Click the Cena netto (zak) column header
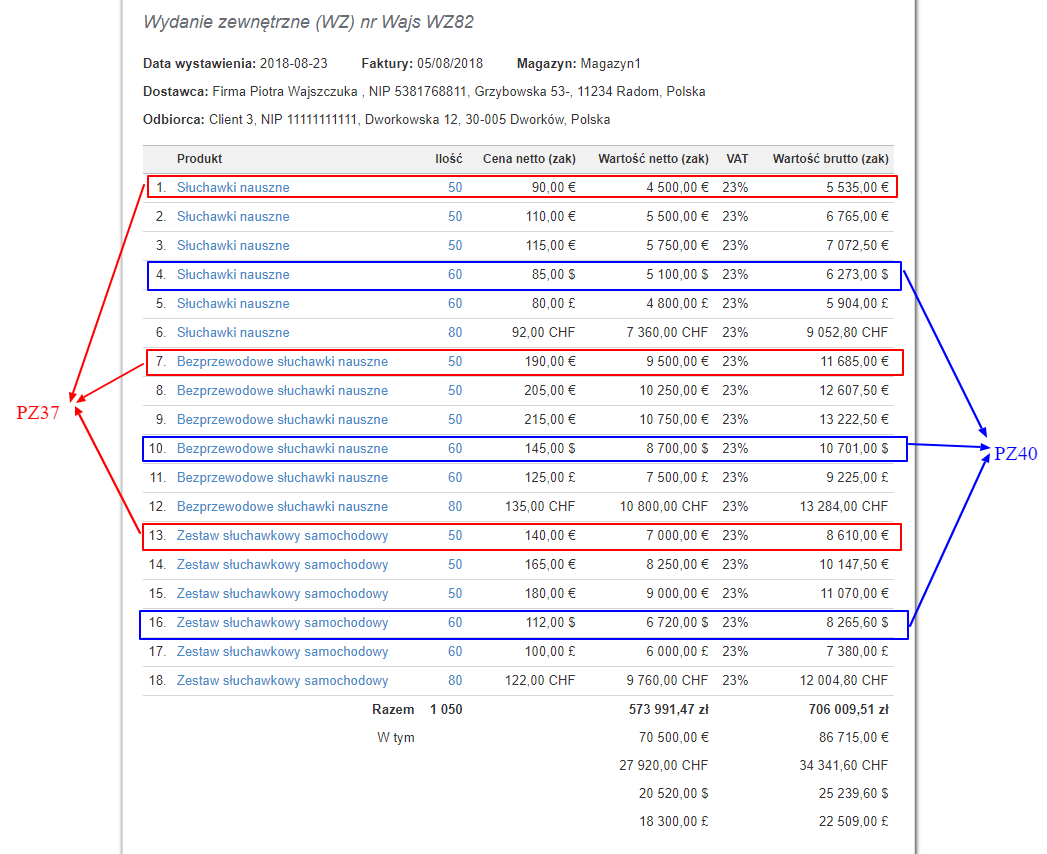 click(529, 159)
